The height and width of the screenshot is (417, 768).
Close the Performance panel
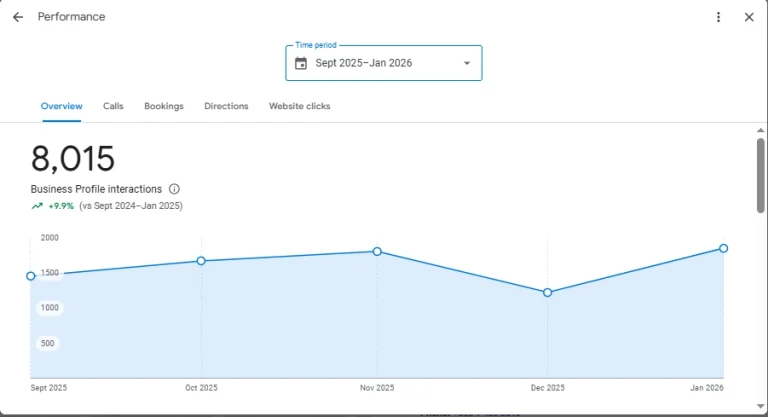[x=749, y=17]
